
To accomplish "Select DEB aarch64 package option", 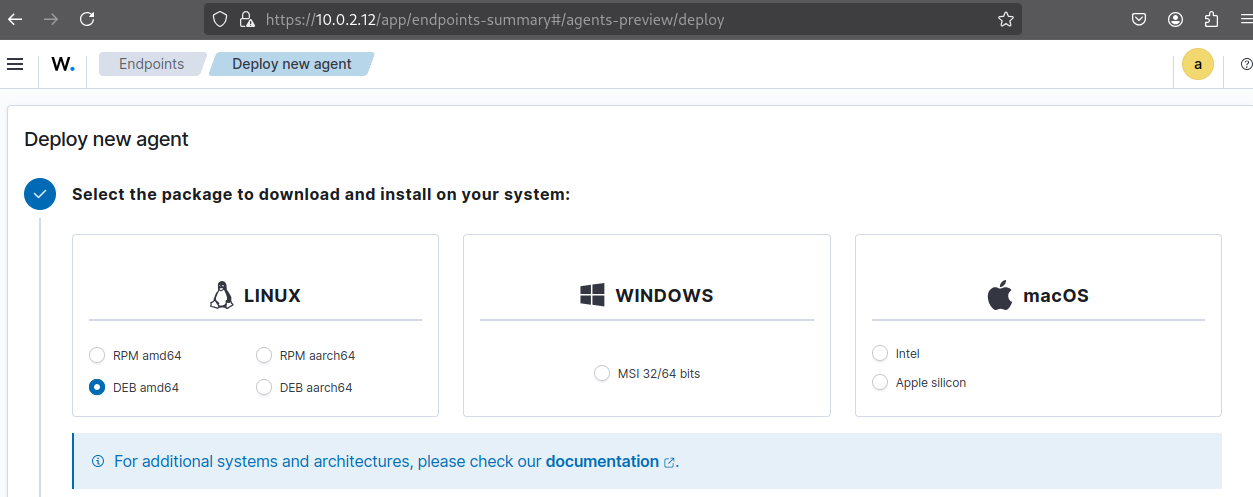I will point(264,387).
